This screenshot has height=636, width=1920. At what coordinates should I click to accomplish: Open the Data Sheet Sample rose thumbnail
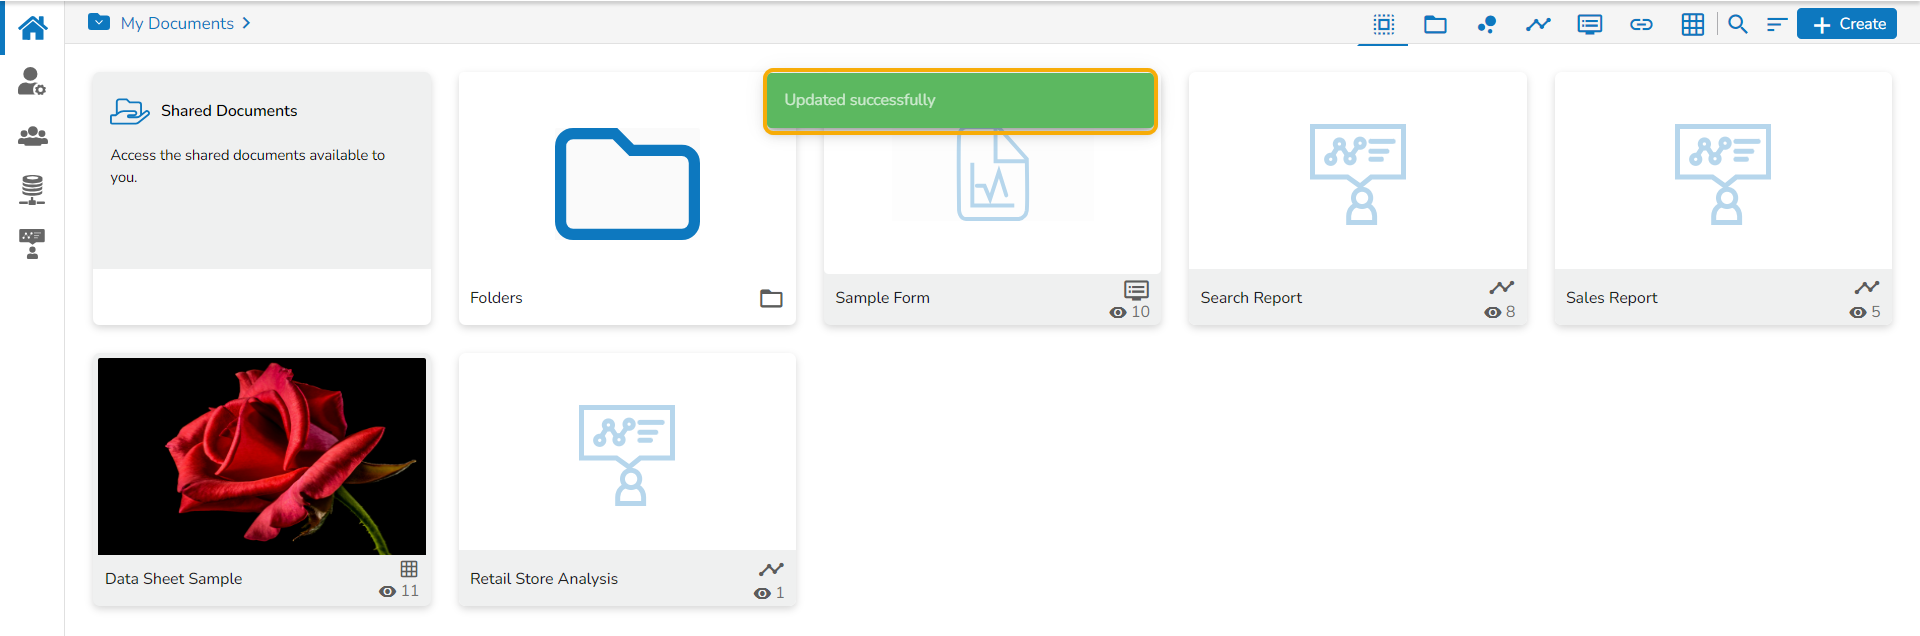tap(262, 456)
